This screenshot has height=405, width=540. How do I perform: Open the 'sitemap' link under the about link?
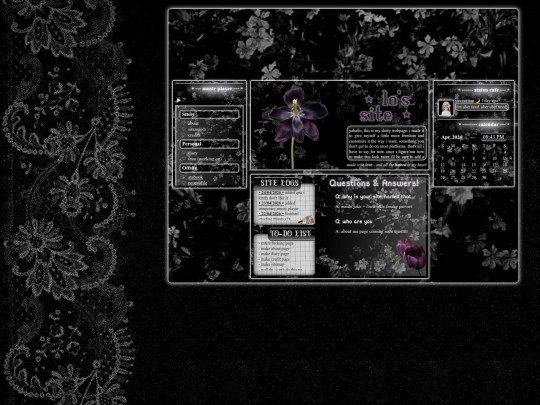[197, 129]
